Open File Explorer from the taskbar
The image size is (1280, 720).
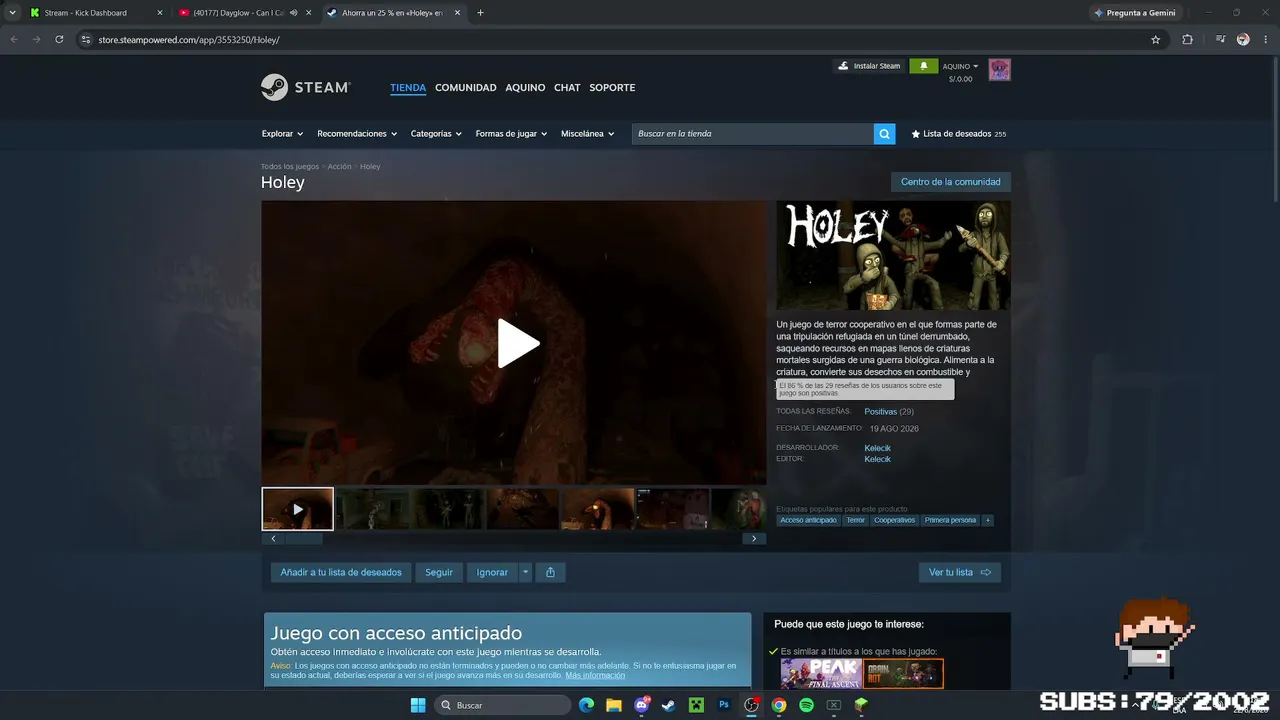(x=614, y=705)
